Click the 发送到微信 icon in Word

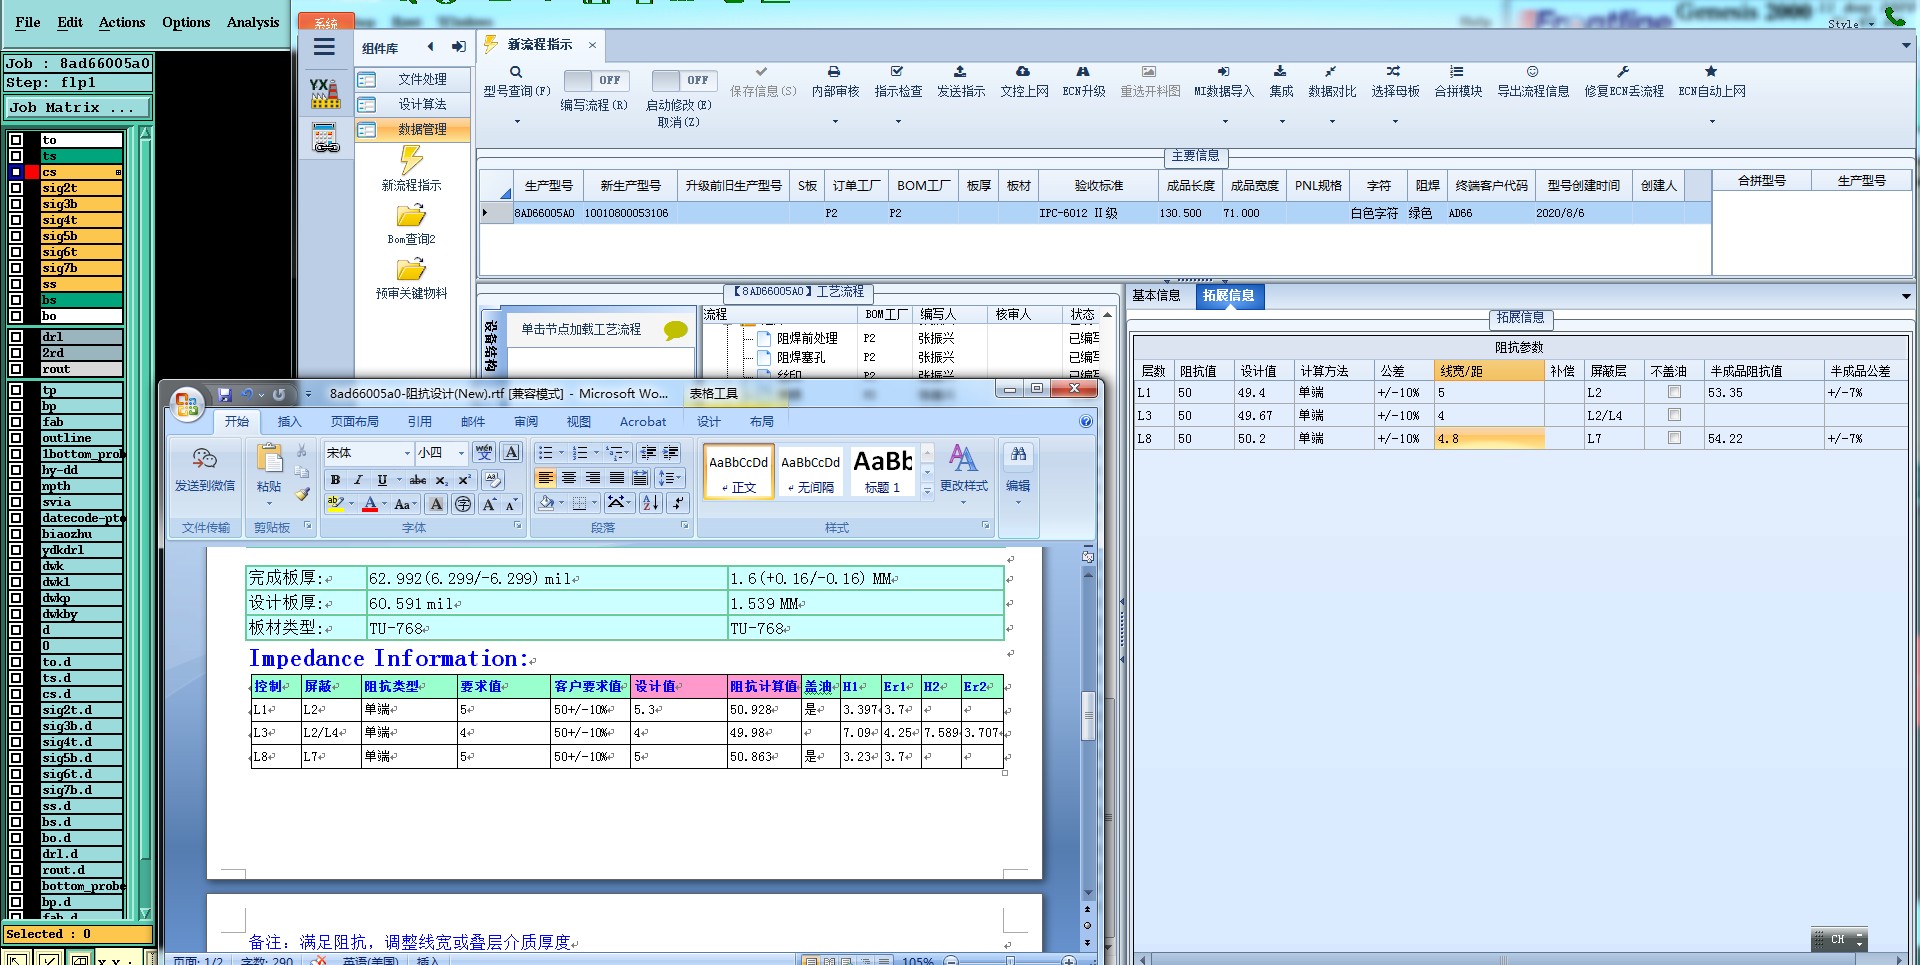point(205,459)
